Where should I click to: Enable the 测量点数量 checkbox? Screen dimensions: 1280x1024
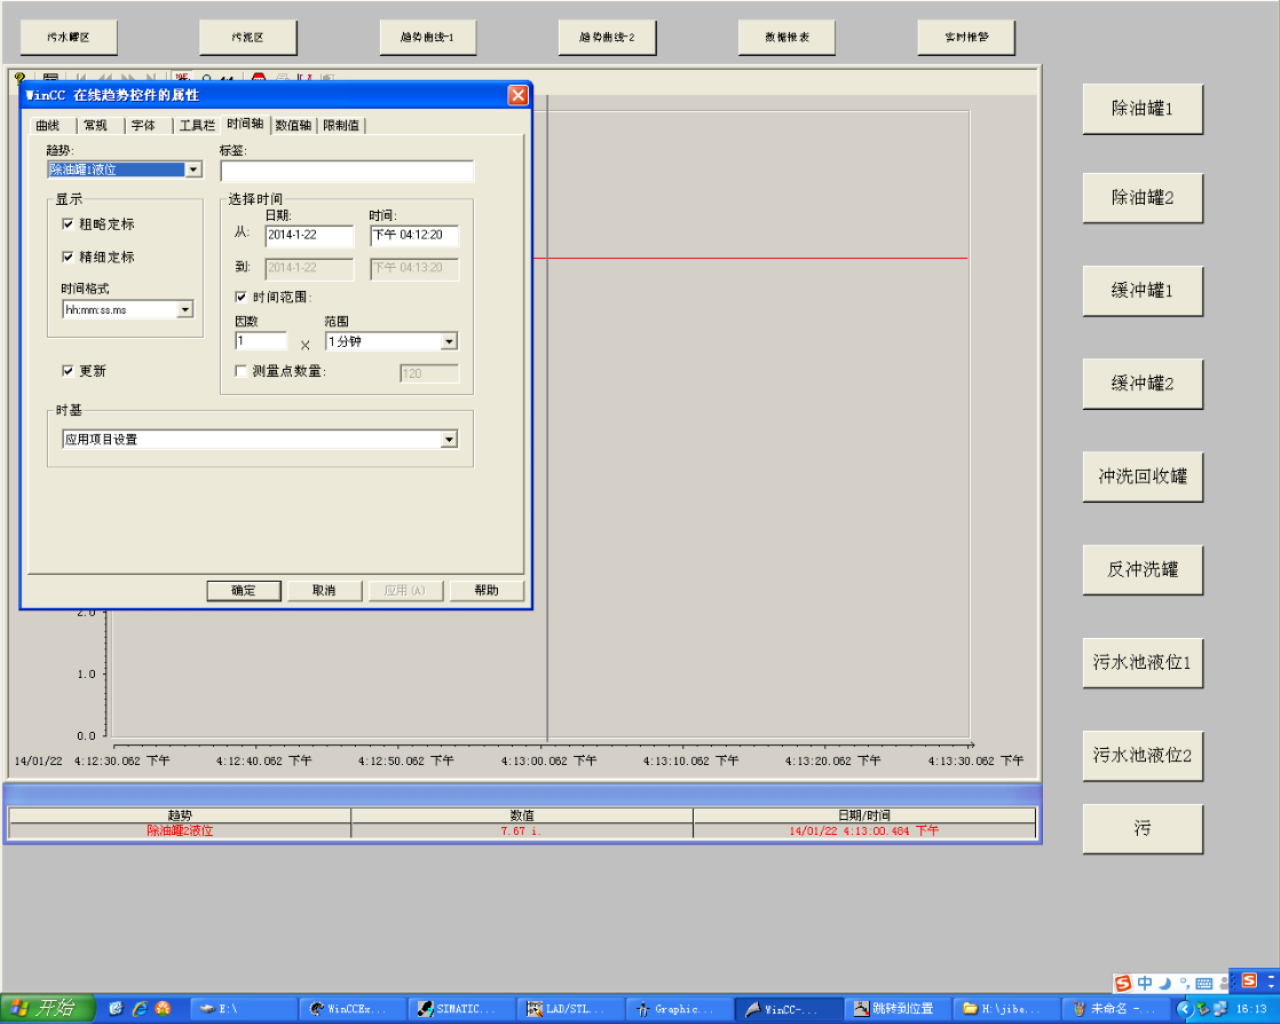point(241,371)
